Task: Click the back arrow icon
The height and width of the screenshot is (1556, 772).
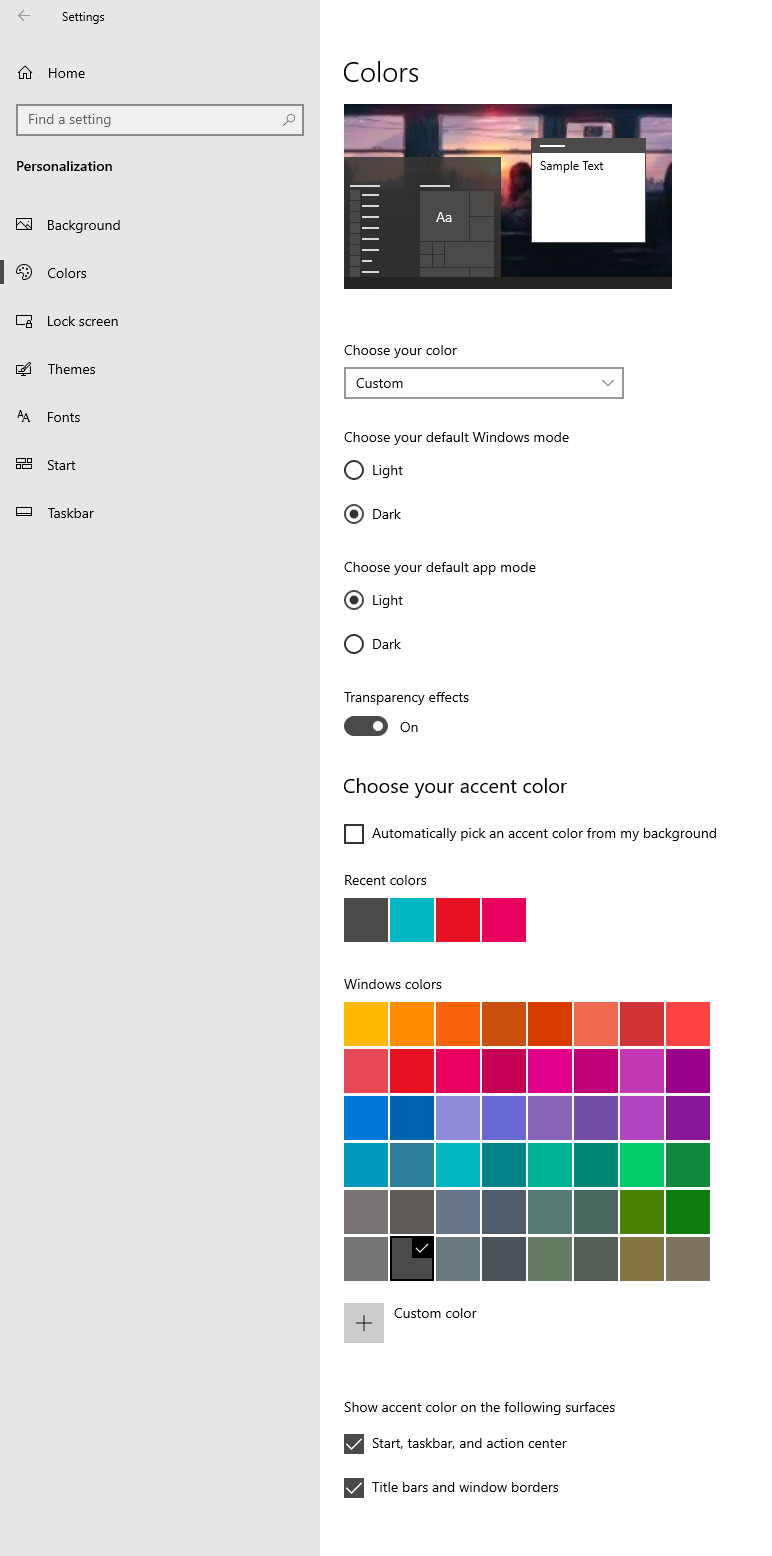Action: pos(24,16)
